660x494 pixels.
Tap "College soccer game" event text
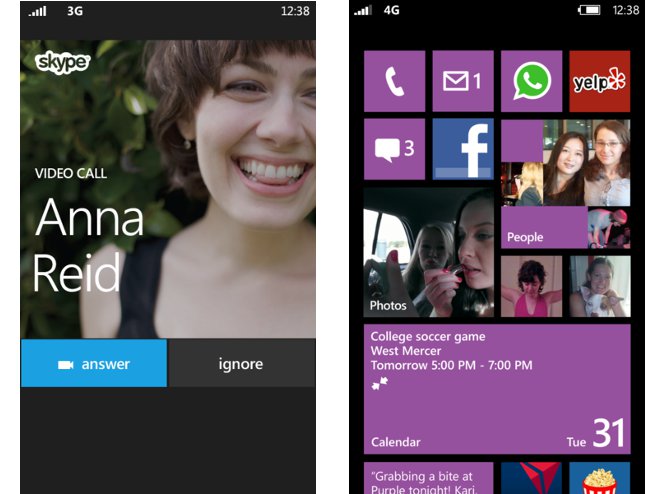[428, 337]
